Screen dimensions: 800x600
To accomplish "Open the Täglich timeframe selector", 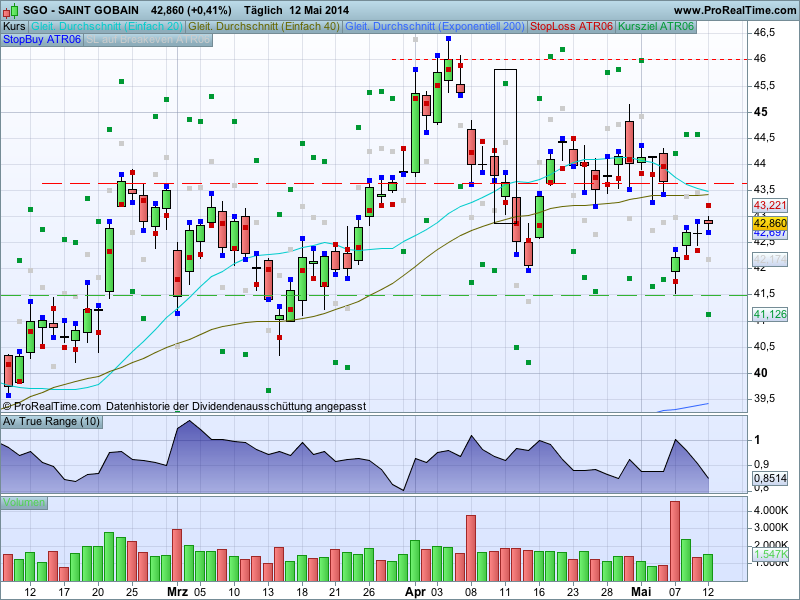I will click(263, 10).
